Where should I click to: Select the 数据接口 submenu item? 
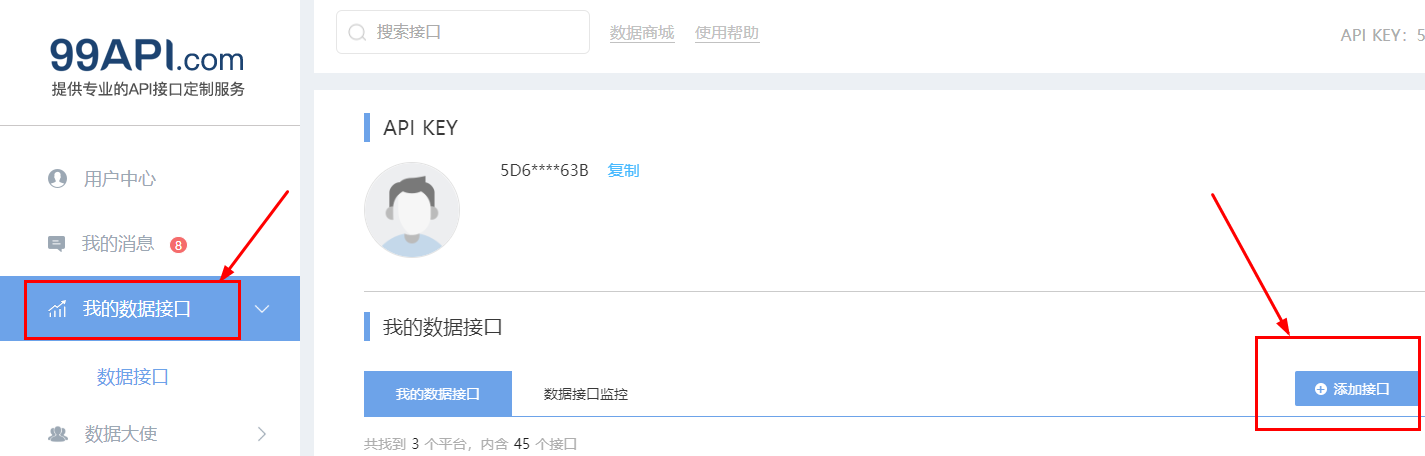(132, 377)
